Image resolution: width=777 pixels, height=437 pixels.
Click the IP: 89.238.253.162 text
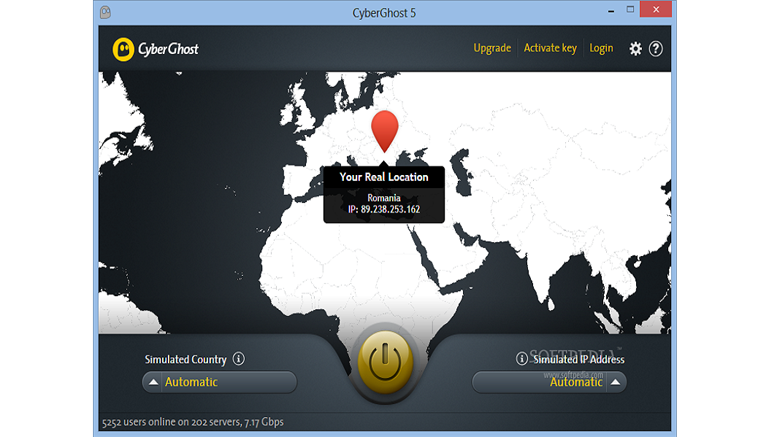tap(384, 209)
